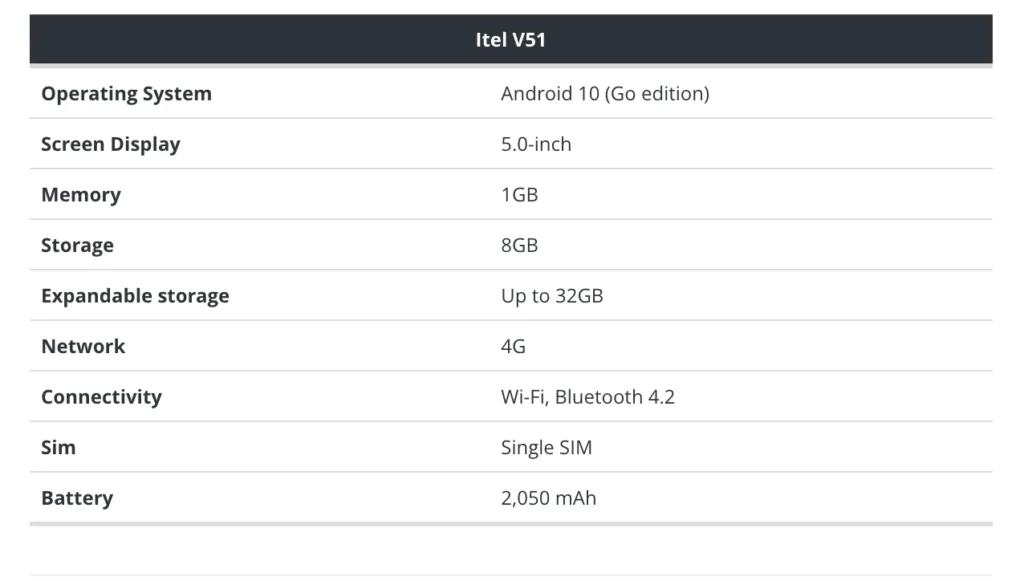1024x581 pixels.
Task: Select the Storage row label
Action: (x=77, y=245)
